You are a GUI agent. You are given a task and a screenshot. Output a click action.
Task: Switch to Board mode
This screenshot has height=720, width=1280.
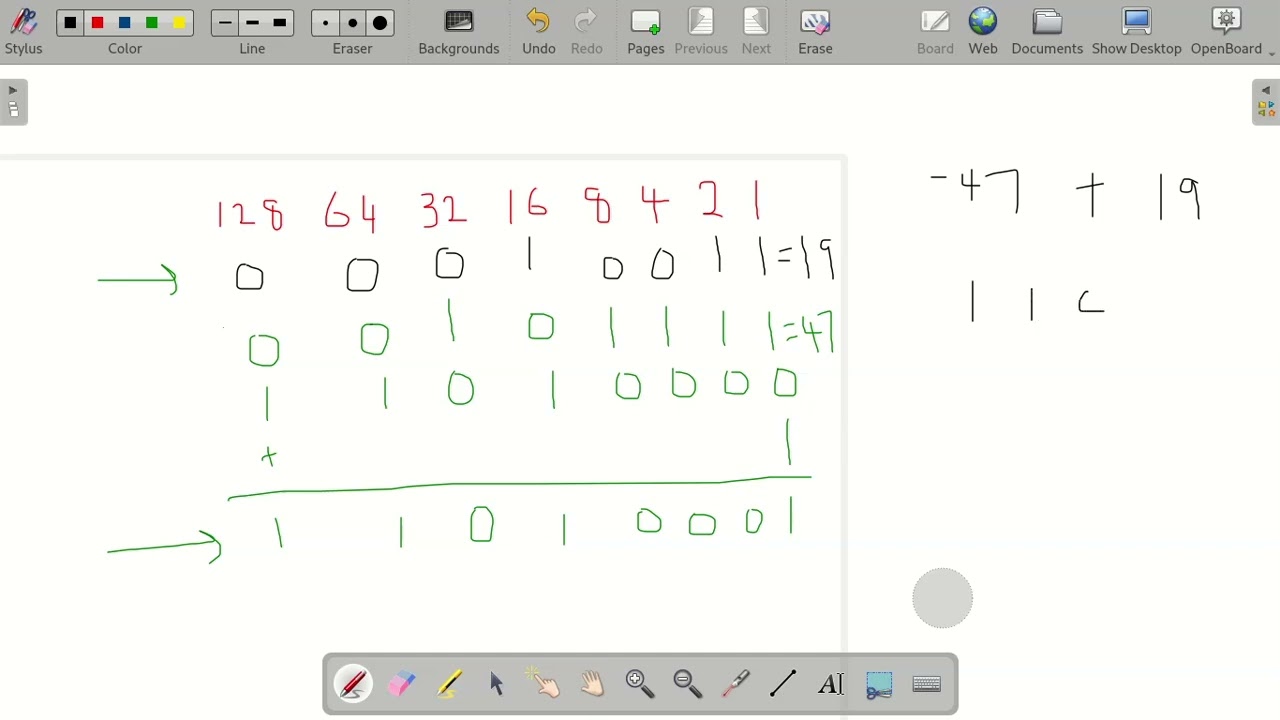pyautogui.click(x=936, y=31)
